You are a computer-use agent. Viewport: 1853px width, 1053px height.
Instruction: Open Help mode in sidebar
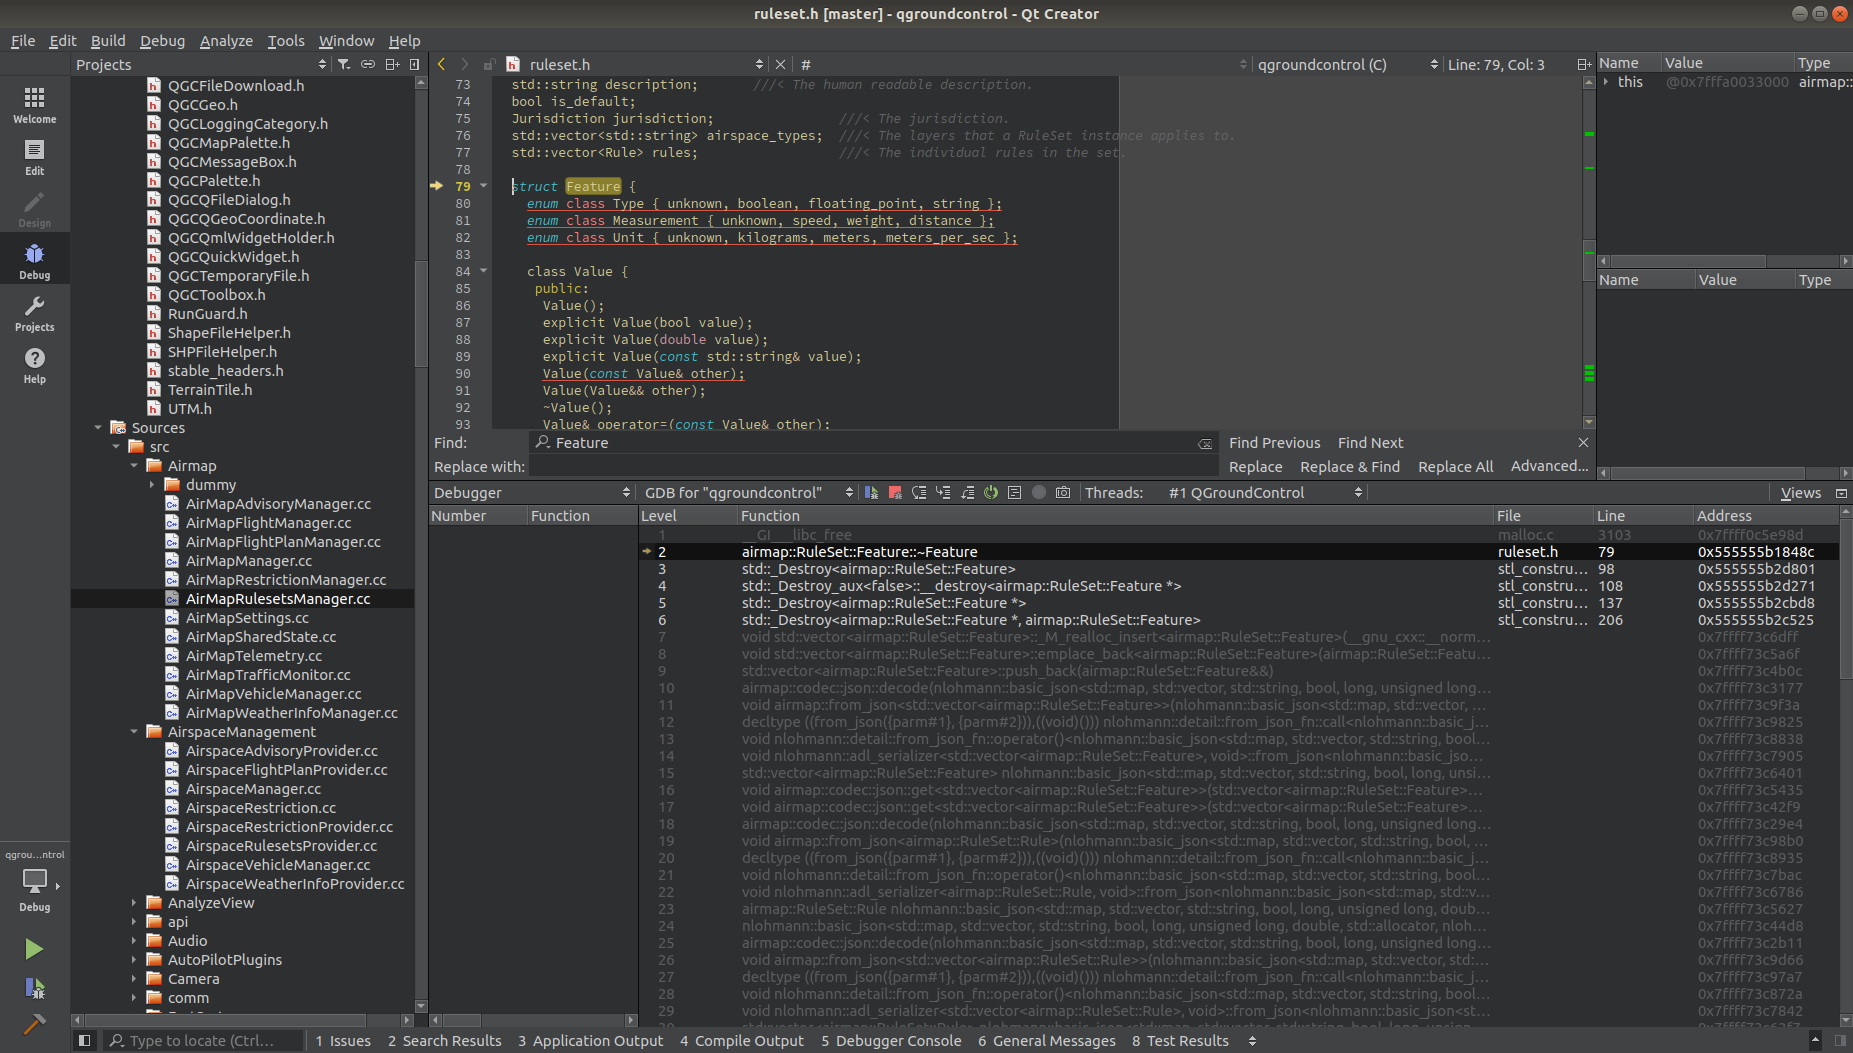tap(34, 365)
